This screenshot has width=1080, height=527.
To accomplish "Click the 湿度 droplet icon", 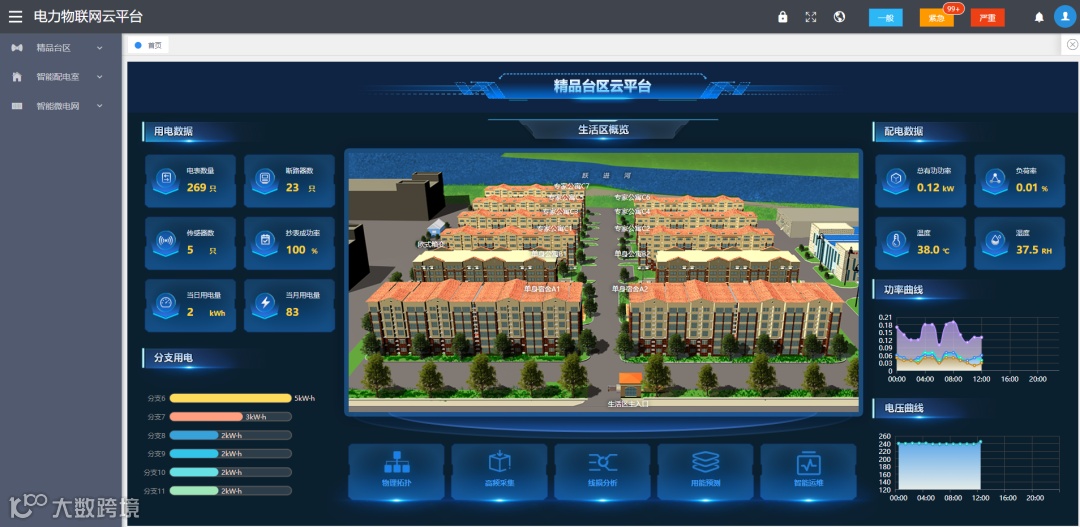I will coord(995,242).
